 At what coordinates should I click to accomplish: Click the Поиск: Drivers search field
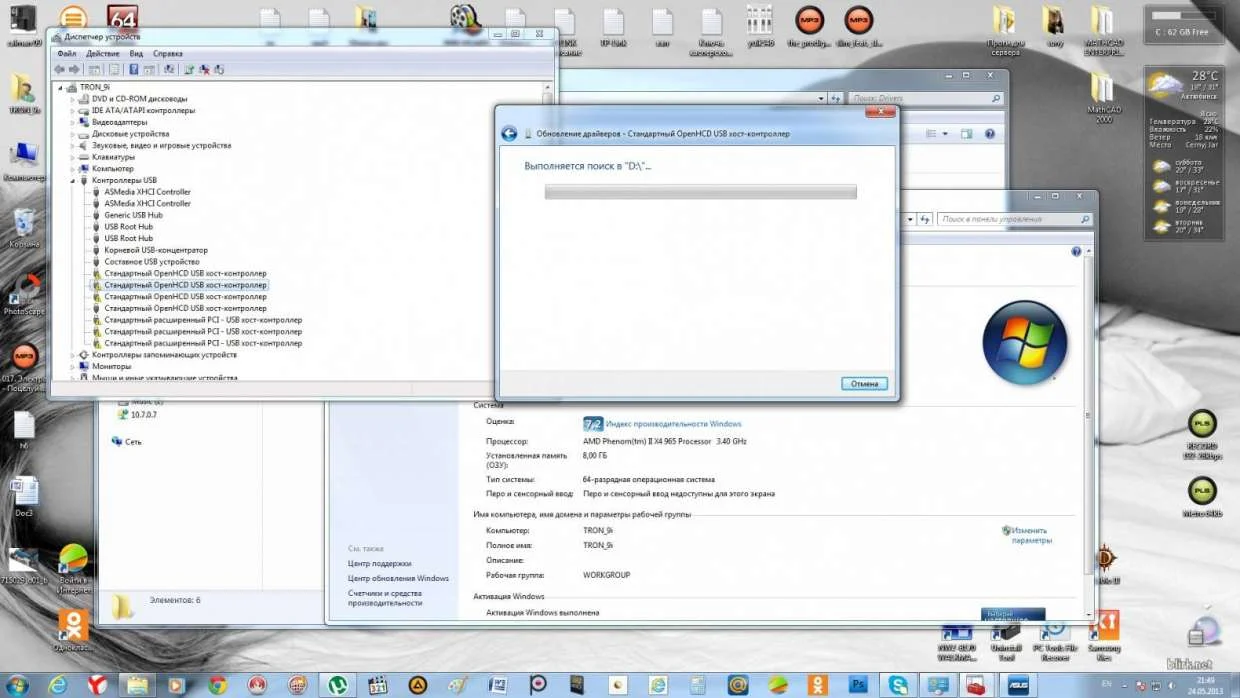(926, 99)
